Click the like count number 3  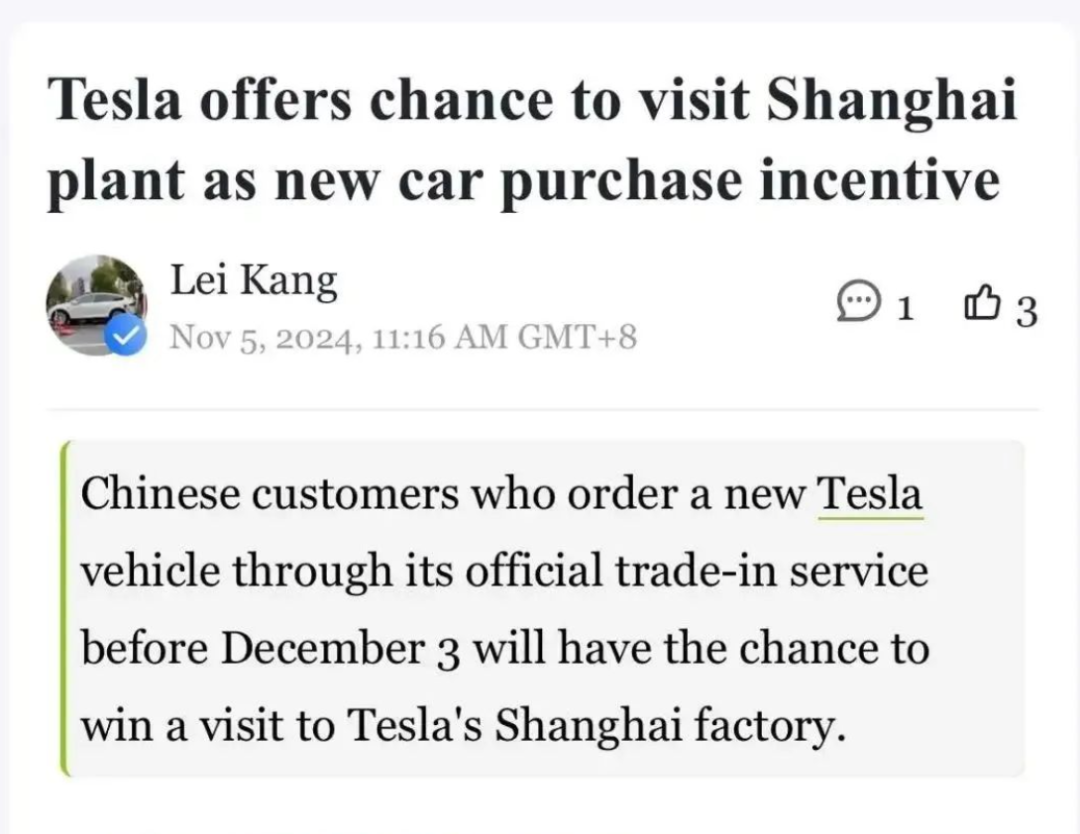(x=1026, y=311)
